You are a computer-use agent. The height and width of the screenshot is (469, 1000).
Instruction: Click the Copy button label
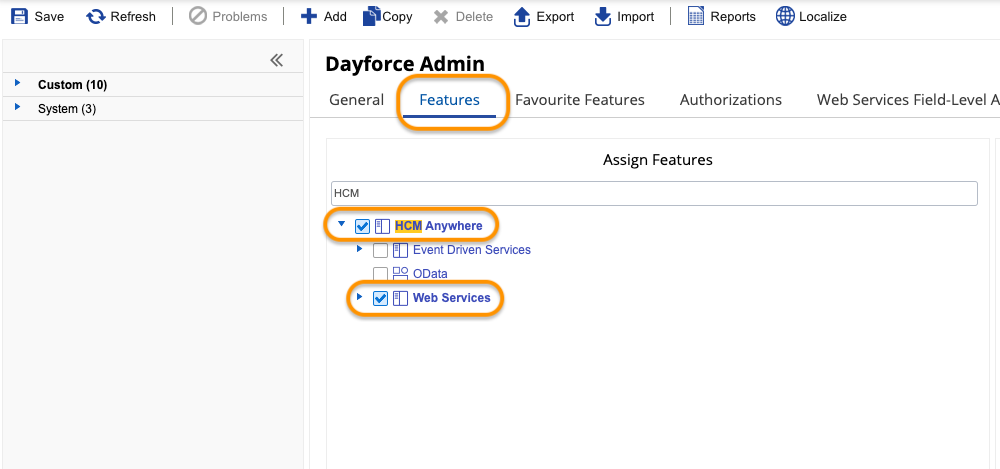[x=397, y=17]
